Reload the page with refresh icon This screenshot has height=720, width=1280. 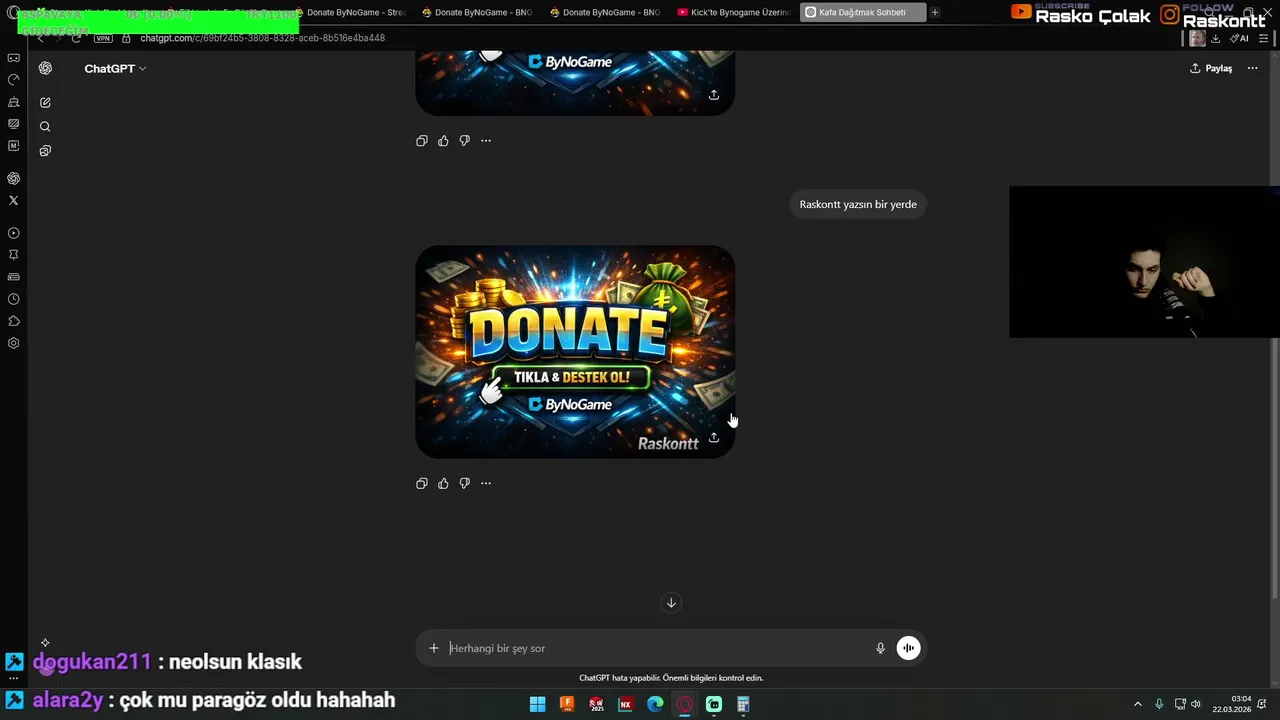pyautogui.click(x=76, y=38)
